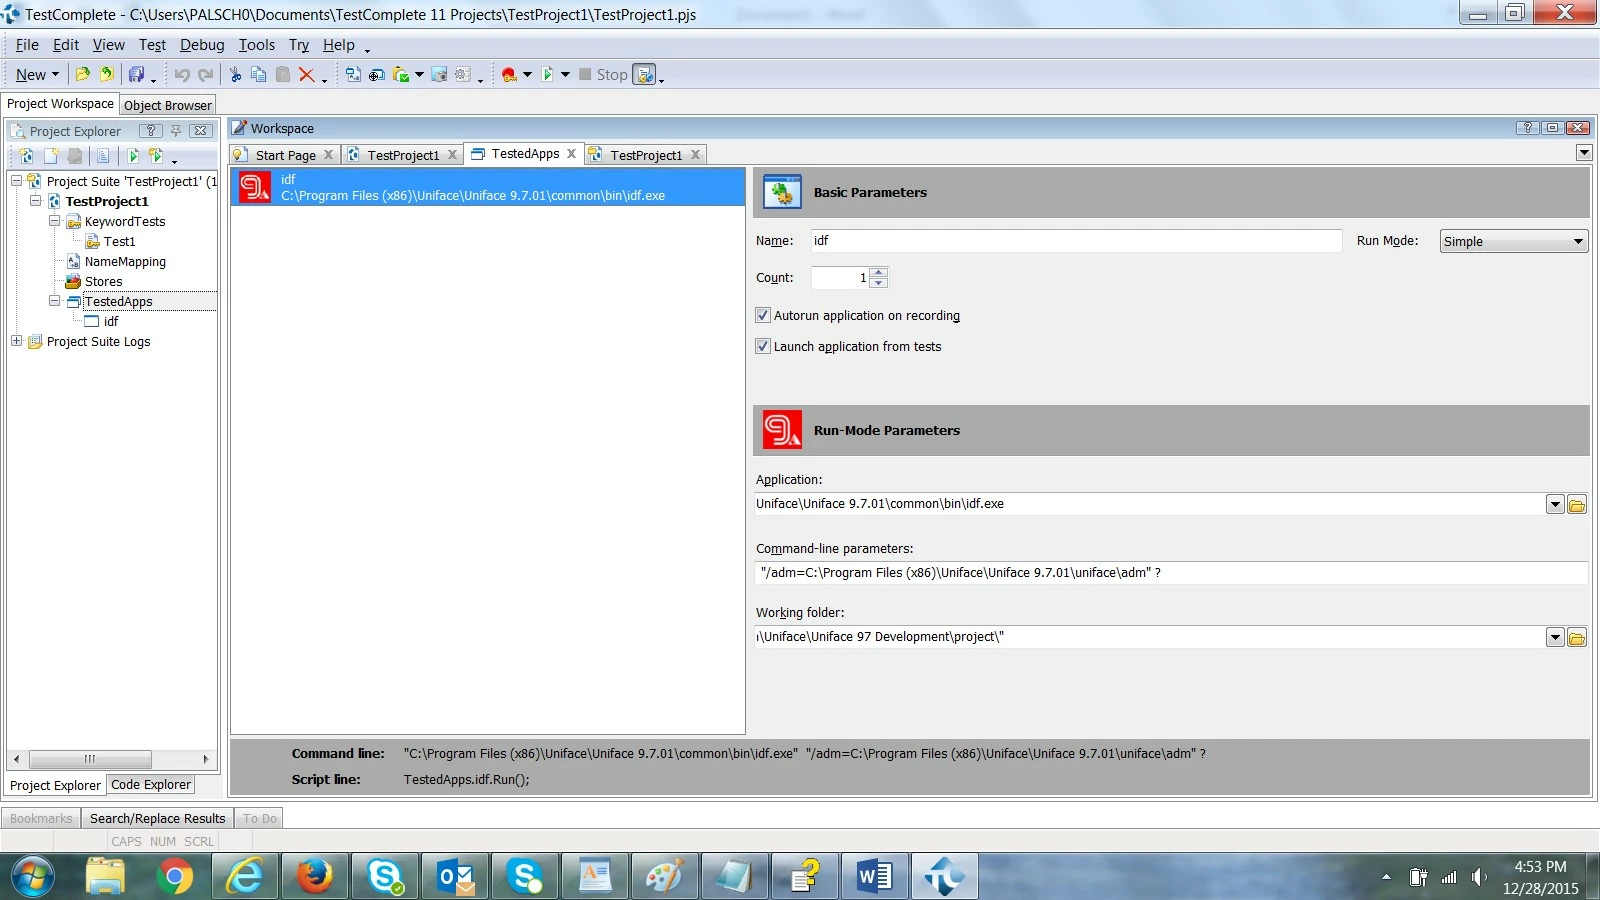Select NameMapping in the project tree
1600x900 pixels.
125,261
